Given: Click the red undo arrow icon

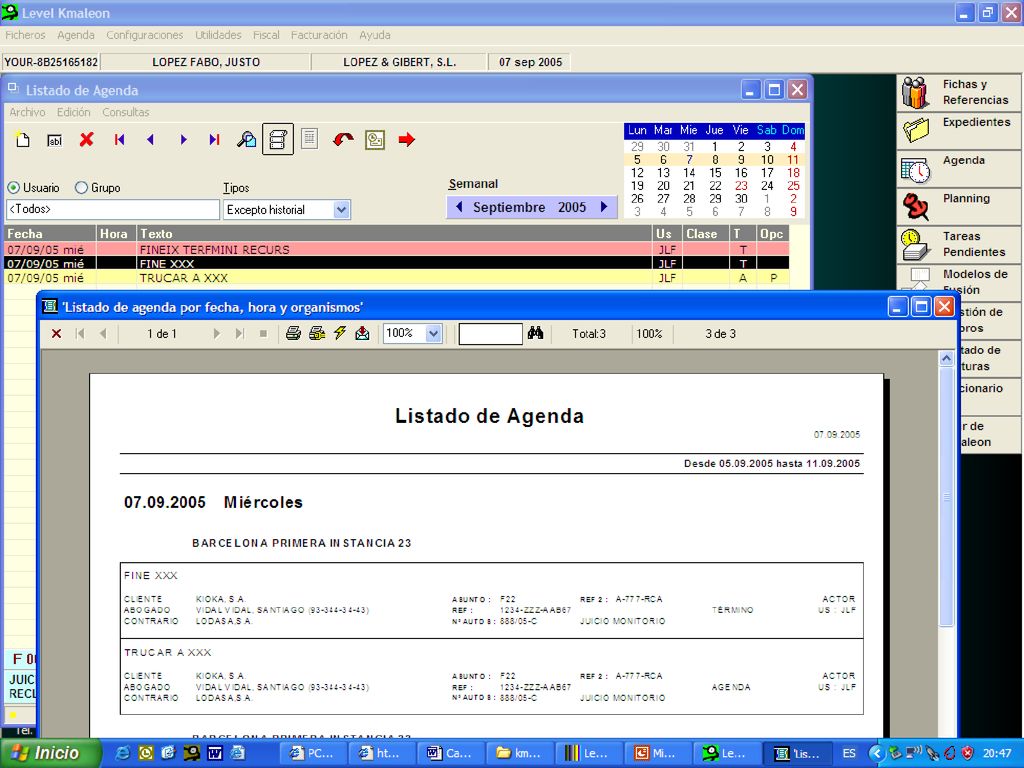Looking at the screenshot, I should coord(343,139).
